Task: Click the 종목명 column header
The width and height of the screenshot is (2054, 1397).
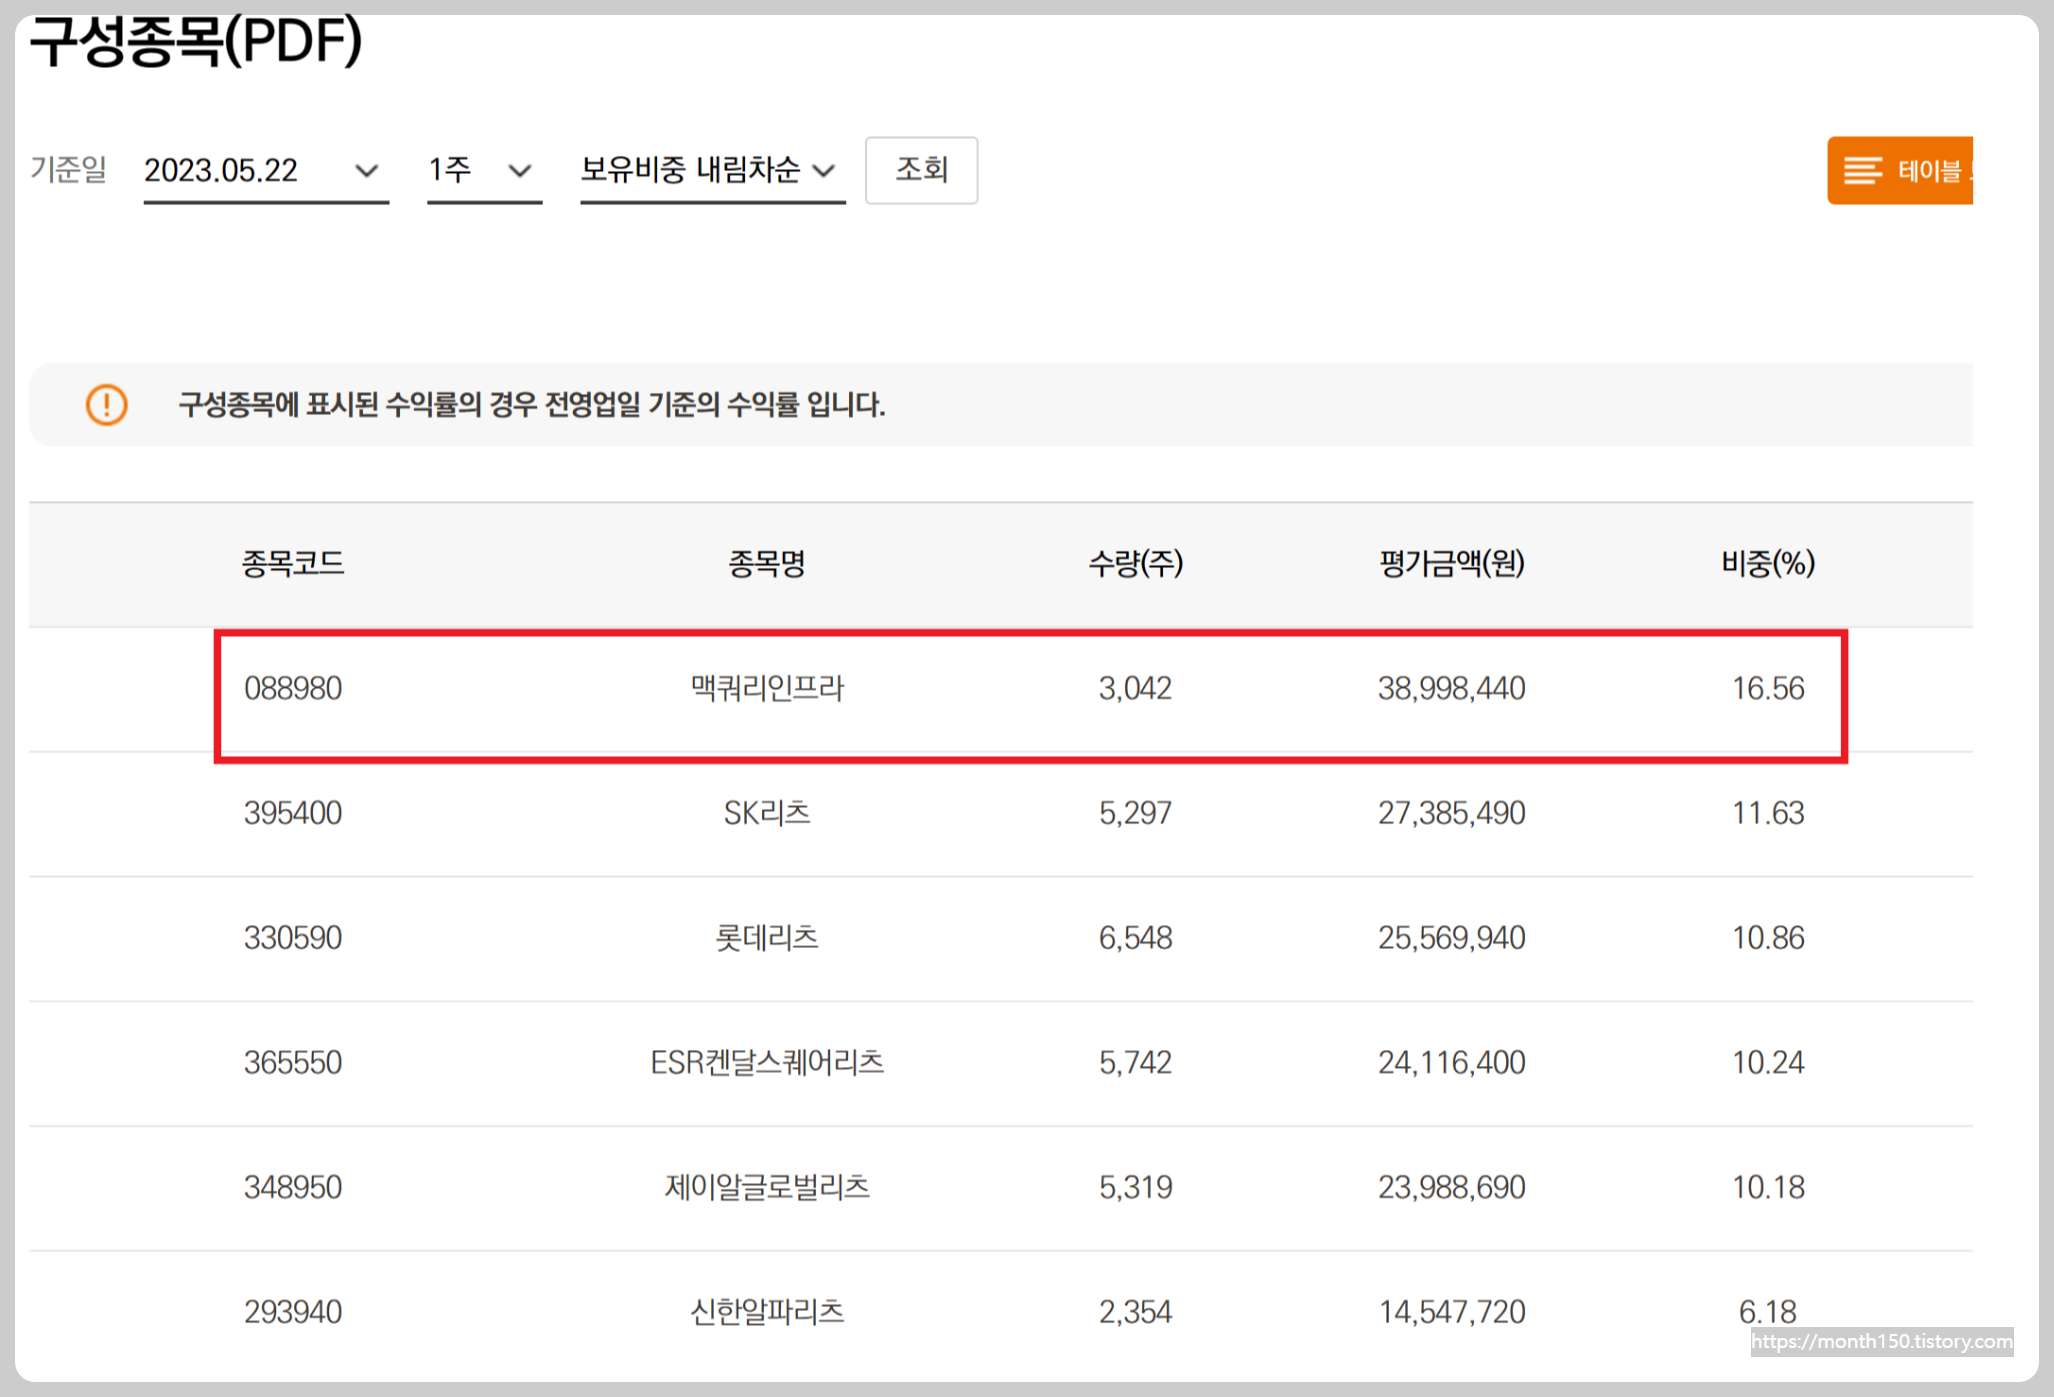Action: (x=765, y=564)
